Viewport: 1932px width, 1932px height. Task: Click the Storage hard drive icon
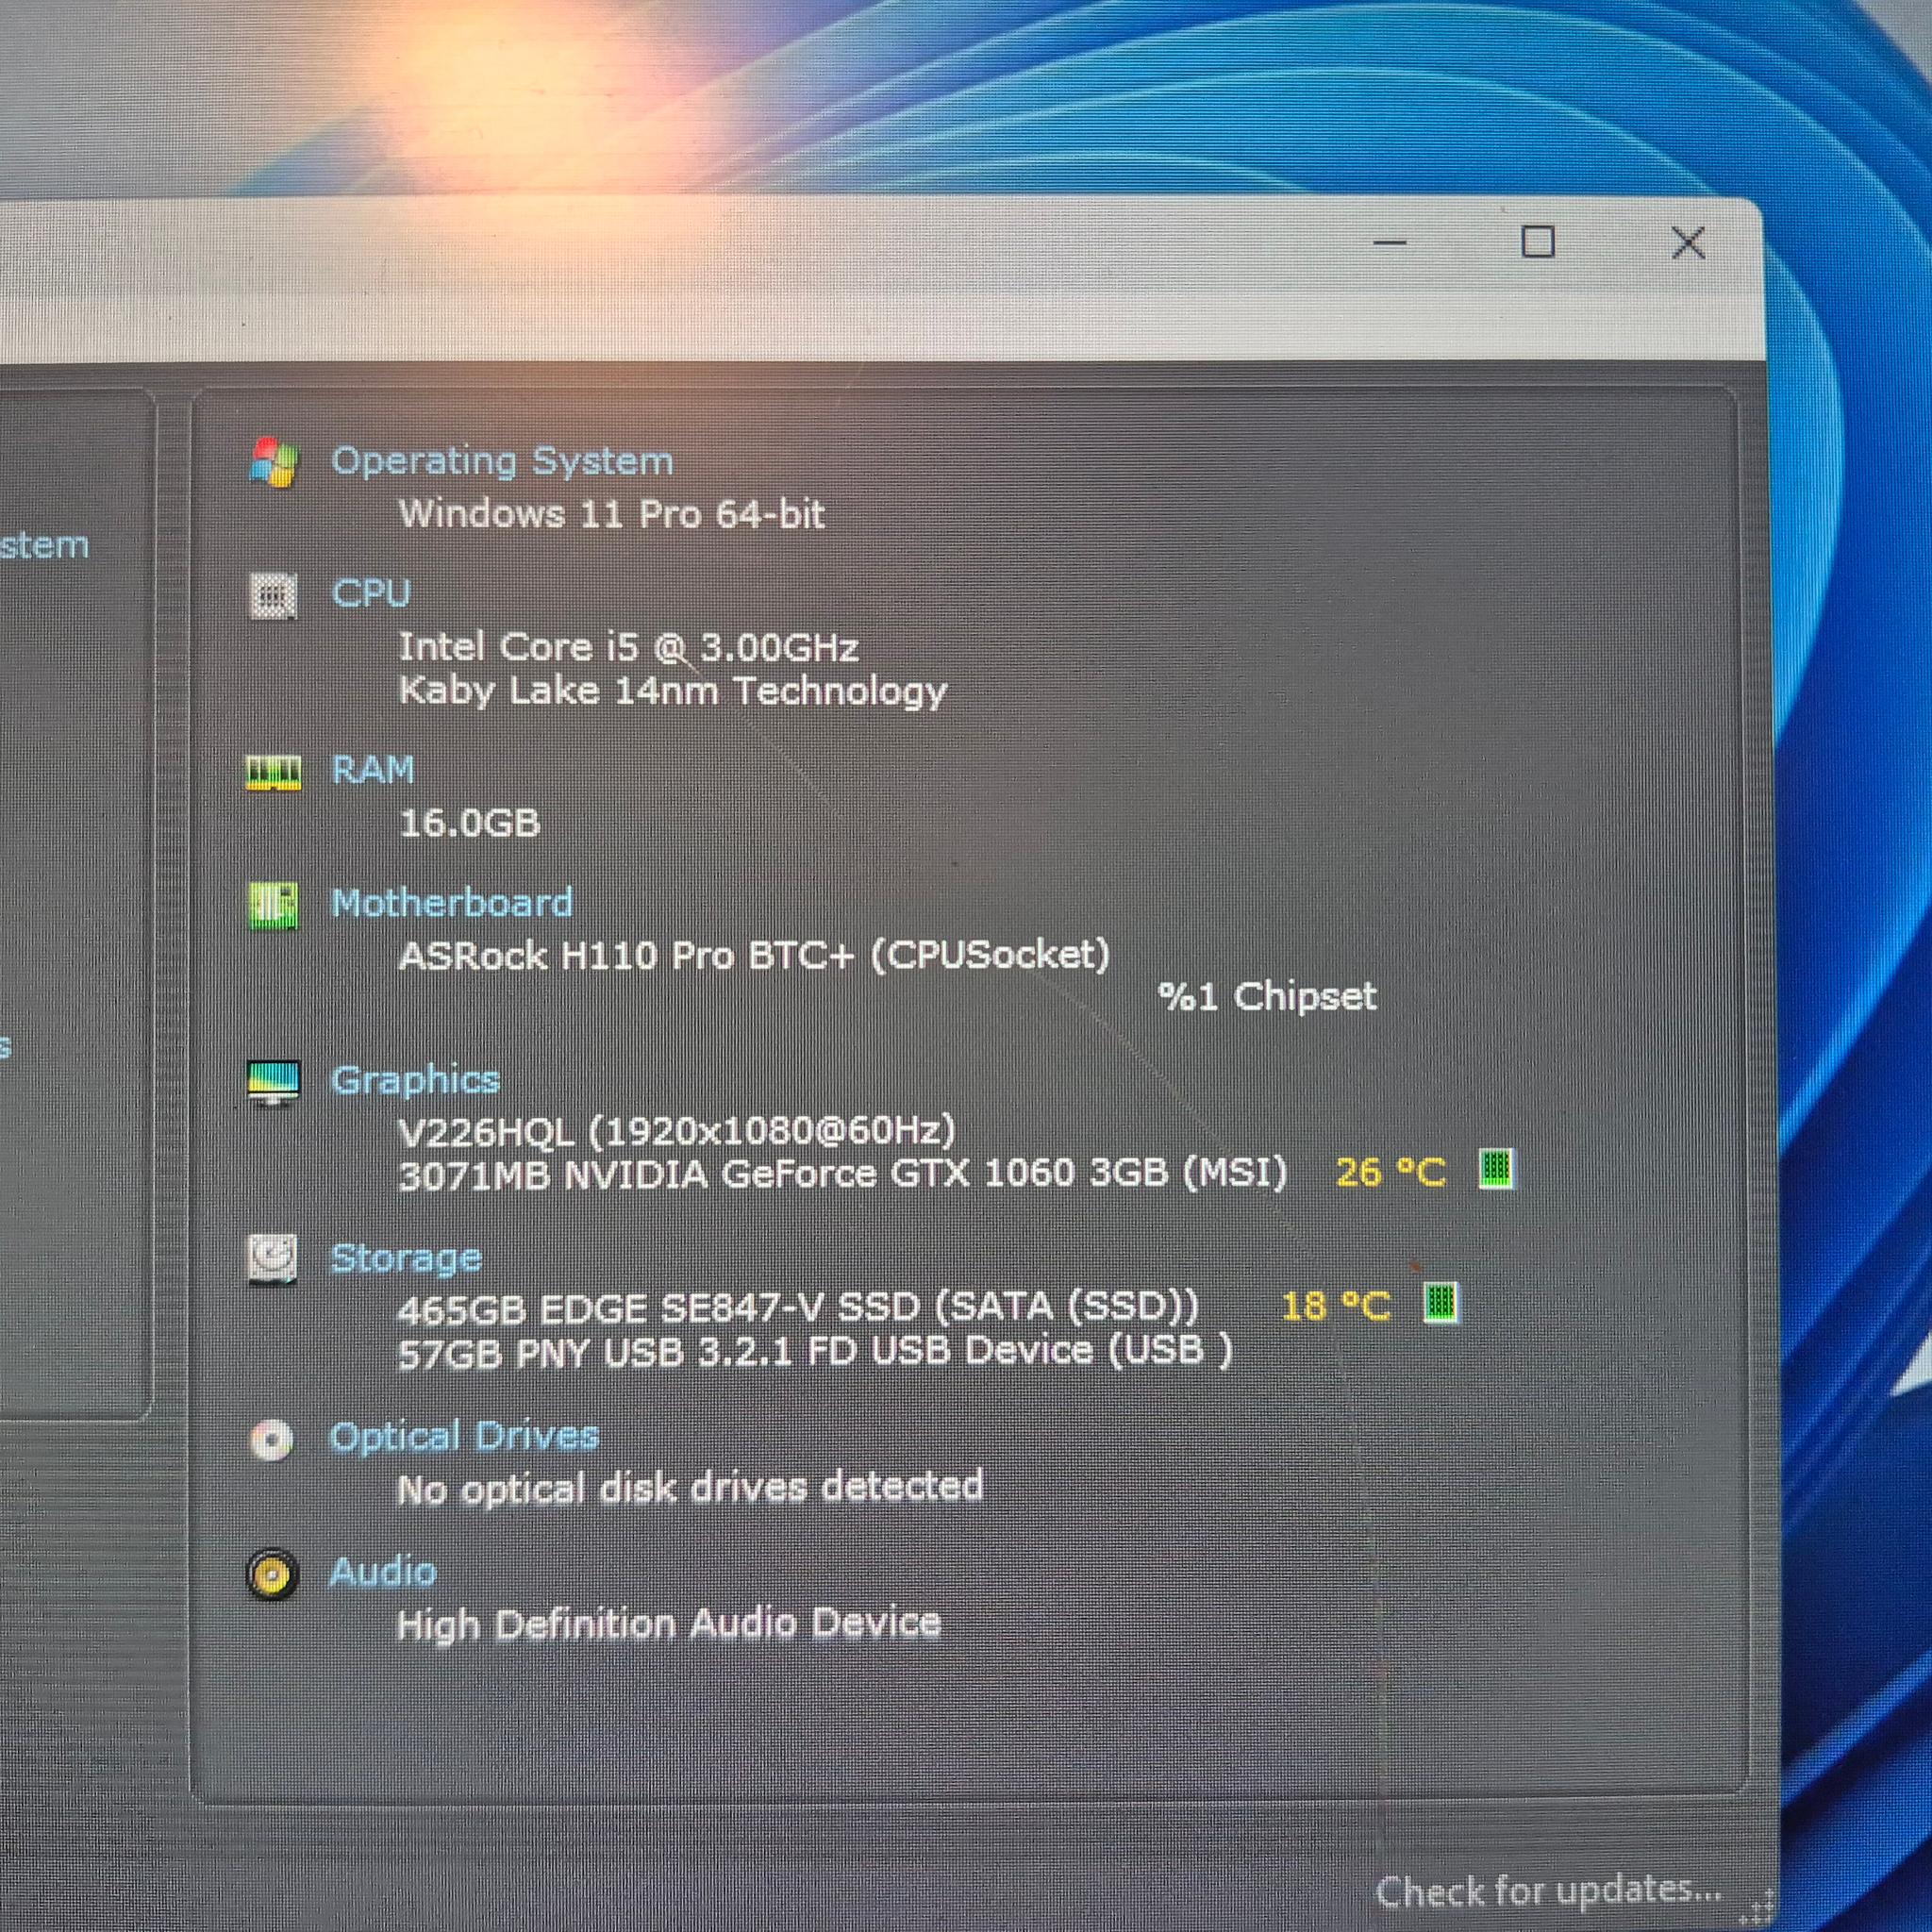(x=272, y=1260)
